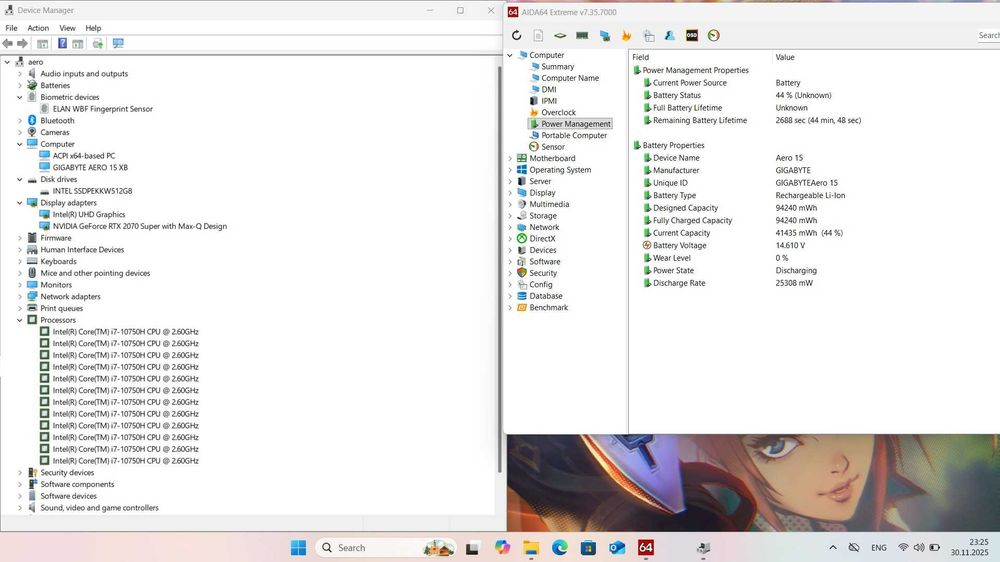Click the AIDA64 user silhouette toolbar icon

670,36
